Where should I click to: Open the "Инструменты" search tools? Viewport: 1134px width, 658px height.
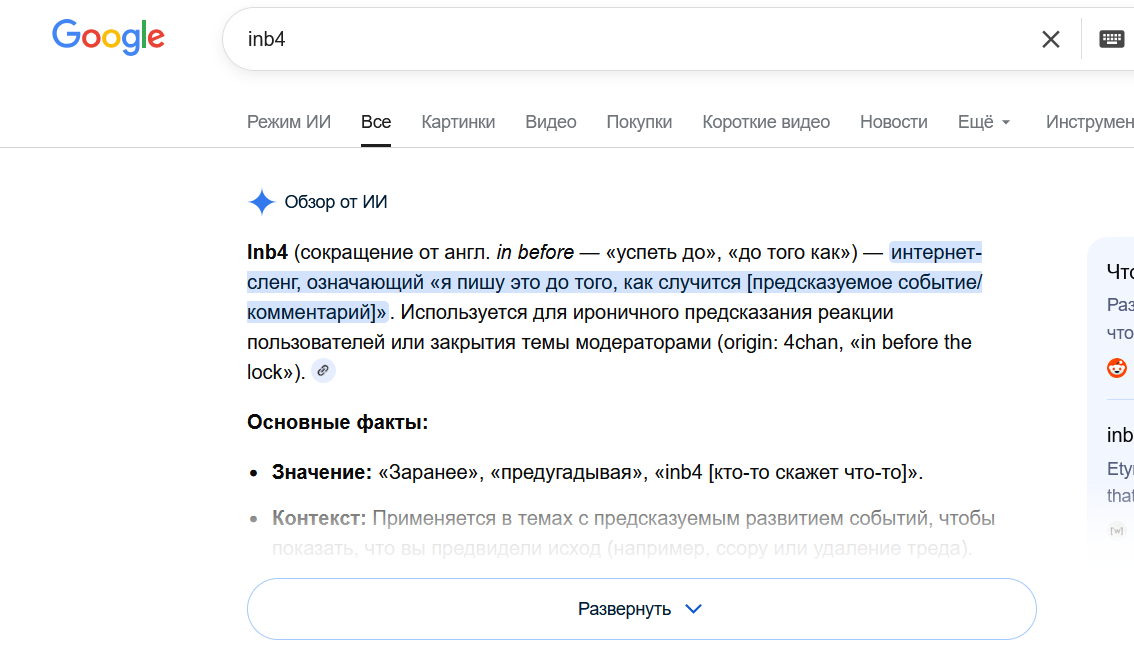tap(1090, 122)
